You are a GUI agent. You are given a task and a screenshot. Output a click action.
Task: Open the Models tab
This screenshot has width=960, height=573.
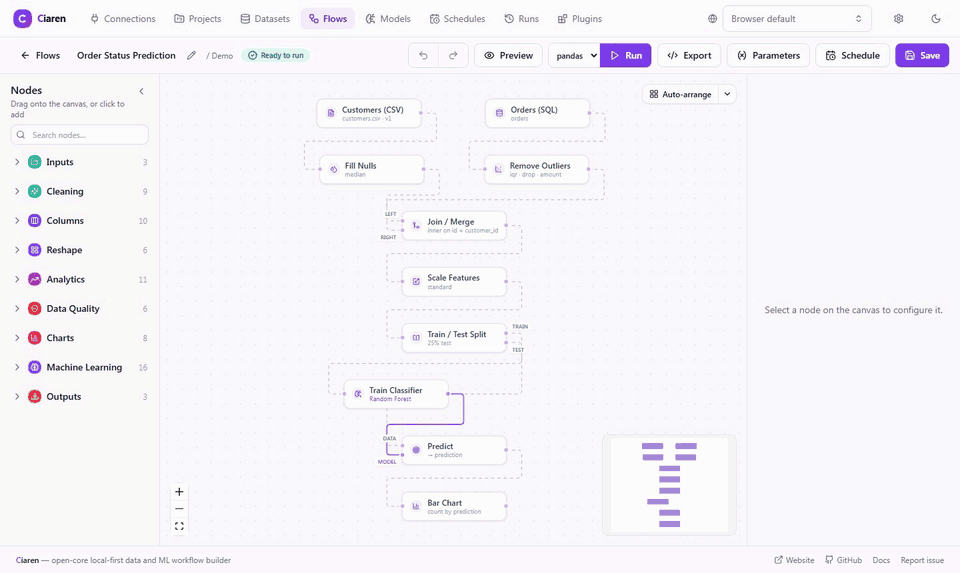tap(388, 19)
